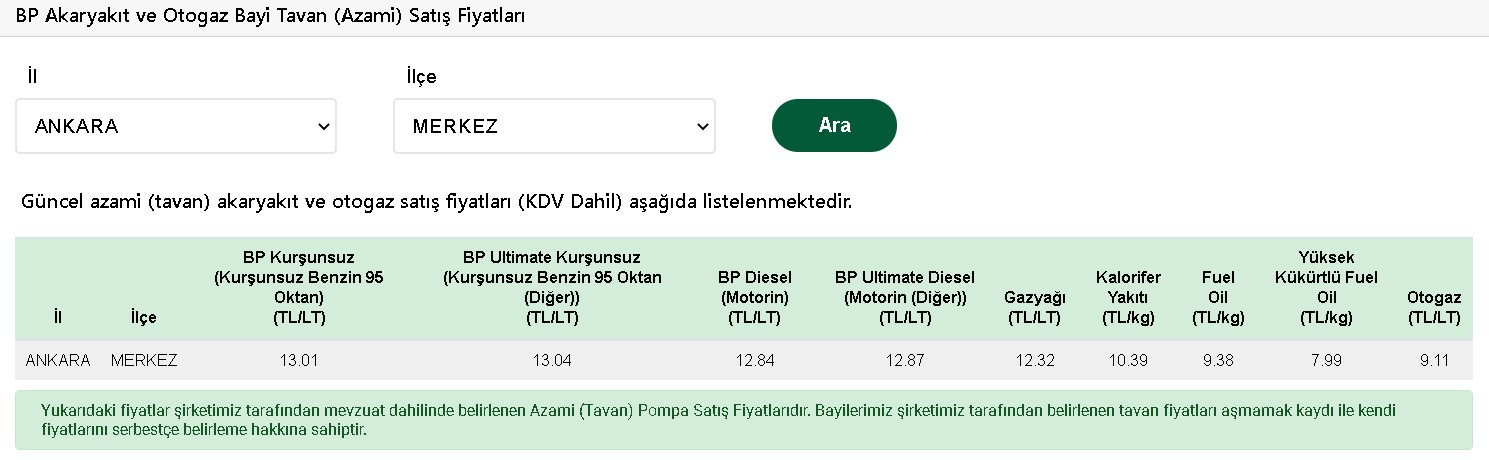Viewport: 1489px width, 460px height.
Task: Click the BP Diesel (Motorin) column header
Action: pos(754,297)
